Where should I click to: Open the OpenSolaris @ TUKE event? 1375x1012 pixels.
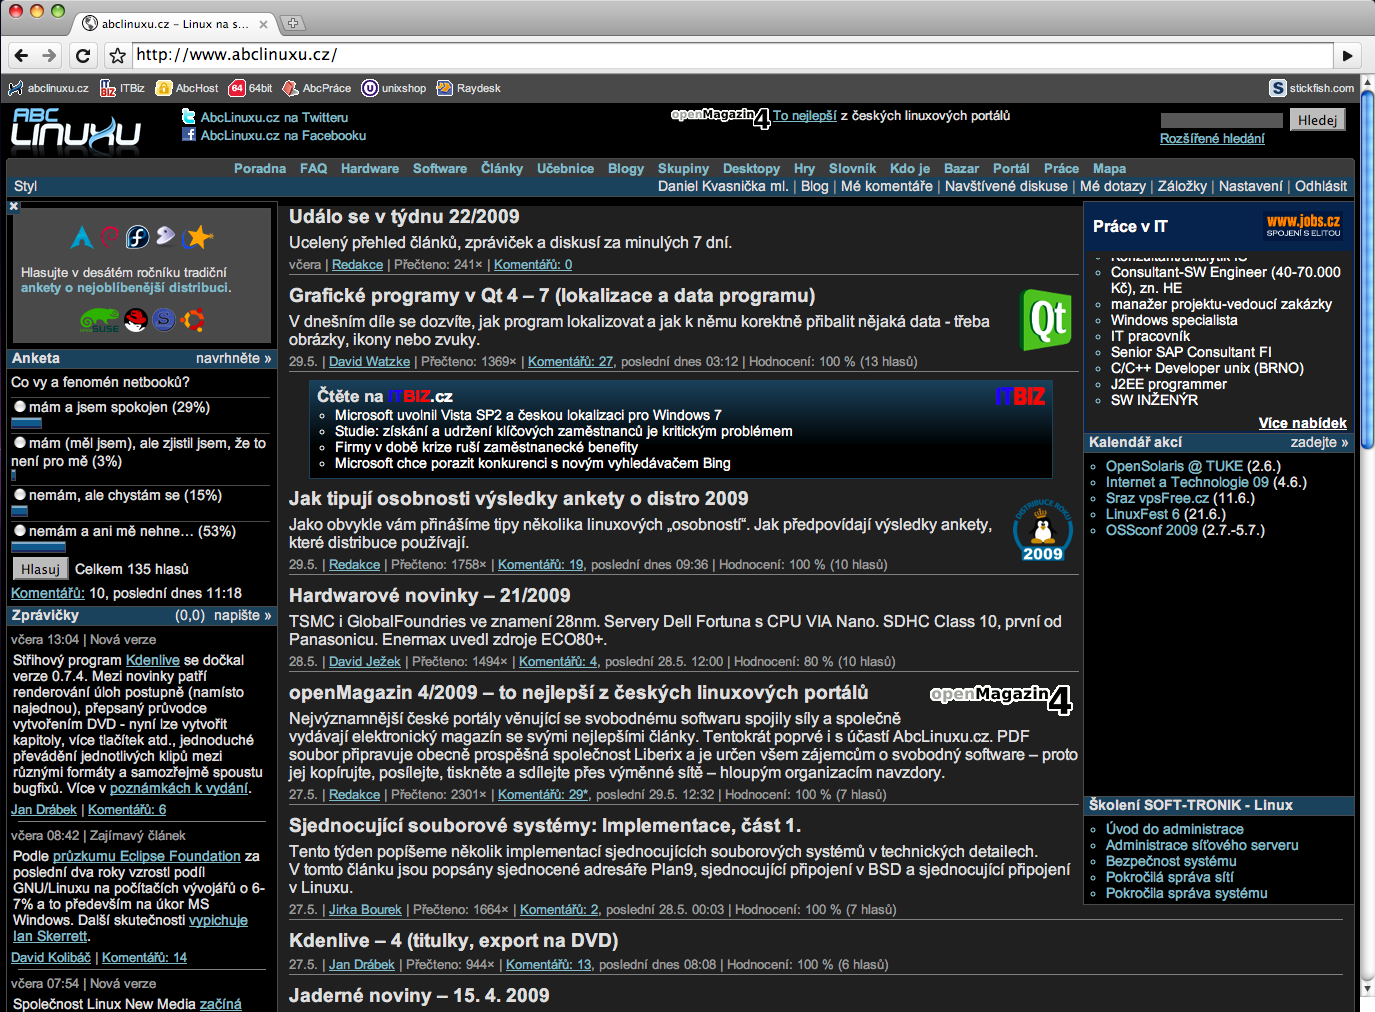click(1174, 466)
